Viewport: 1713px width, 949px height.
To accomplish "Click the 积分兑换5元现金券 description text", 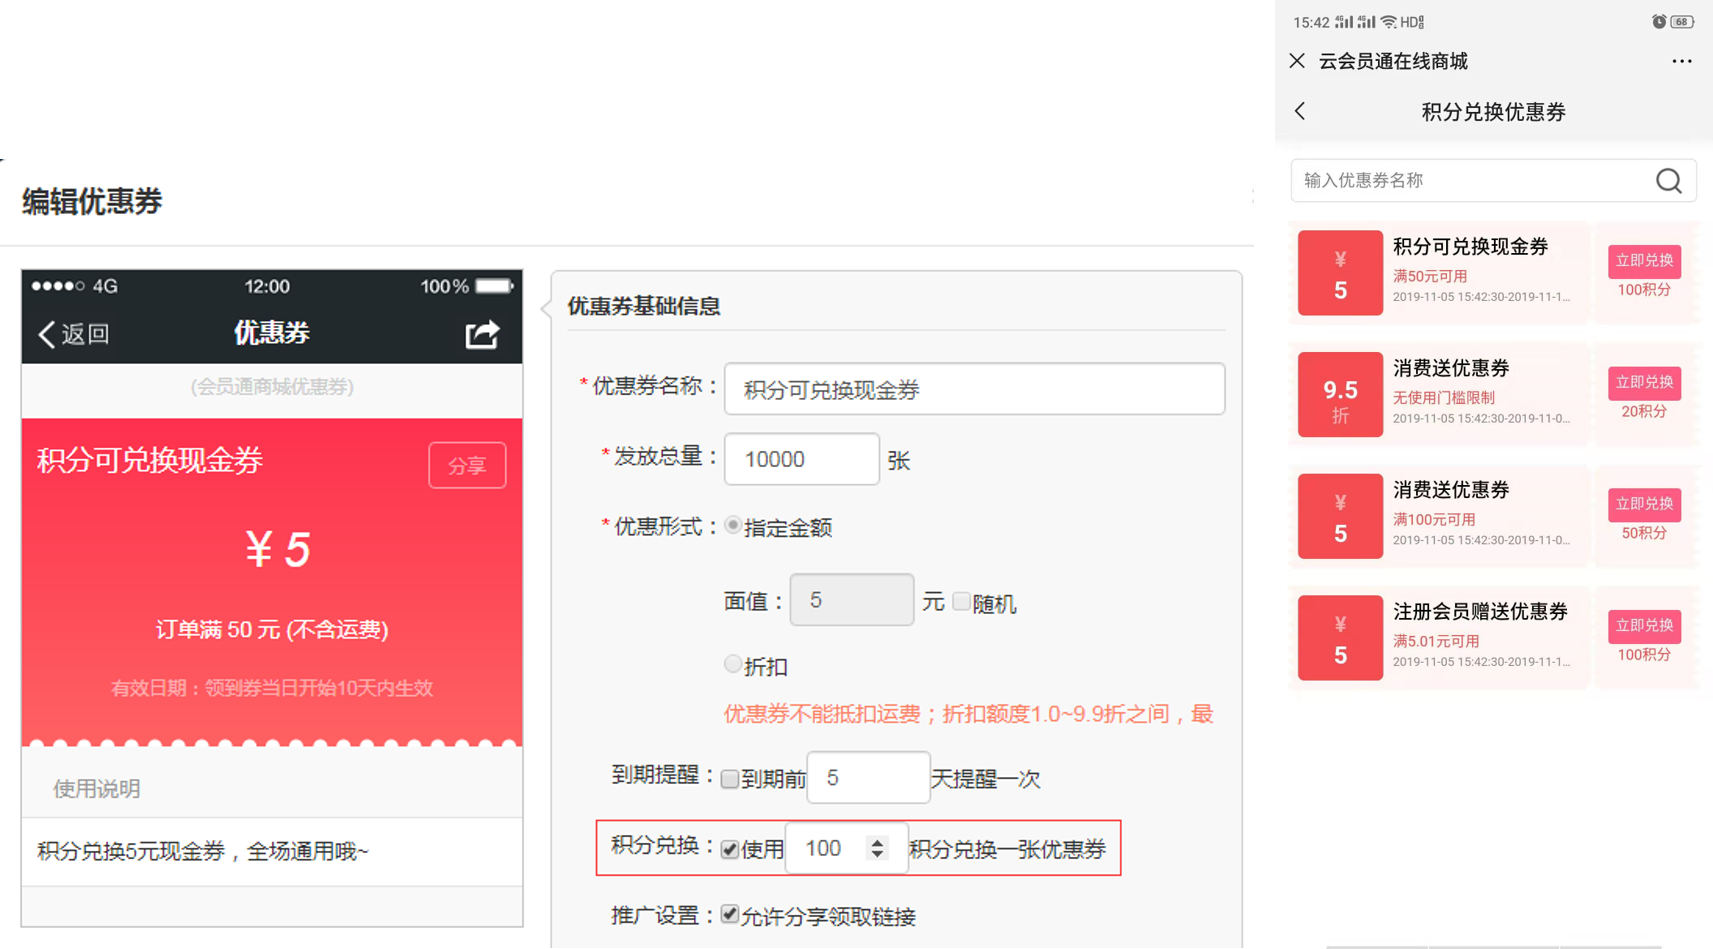I will click(203, 851).
